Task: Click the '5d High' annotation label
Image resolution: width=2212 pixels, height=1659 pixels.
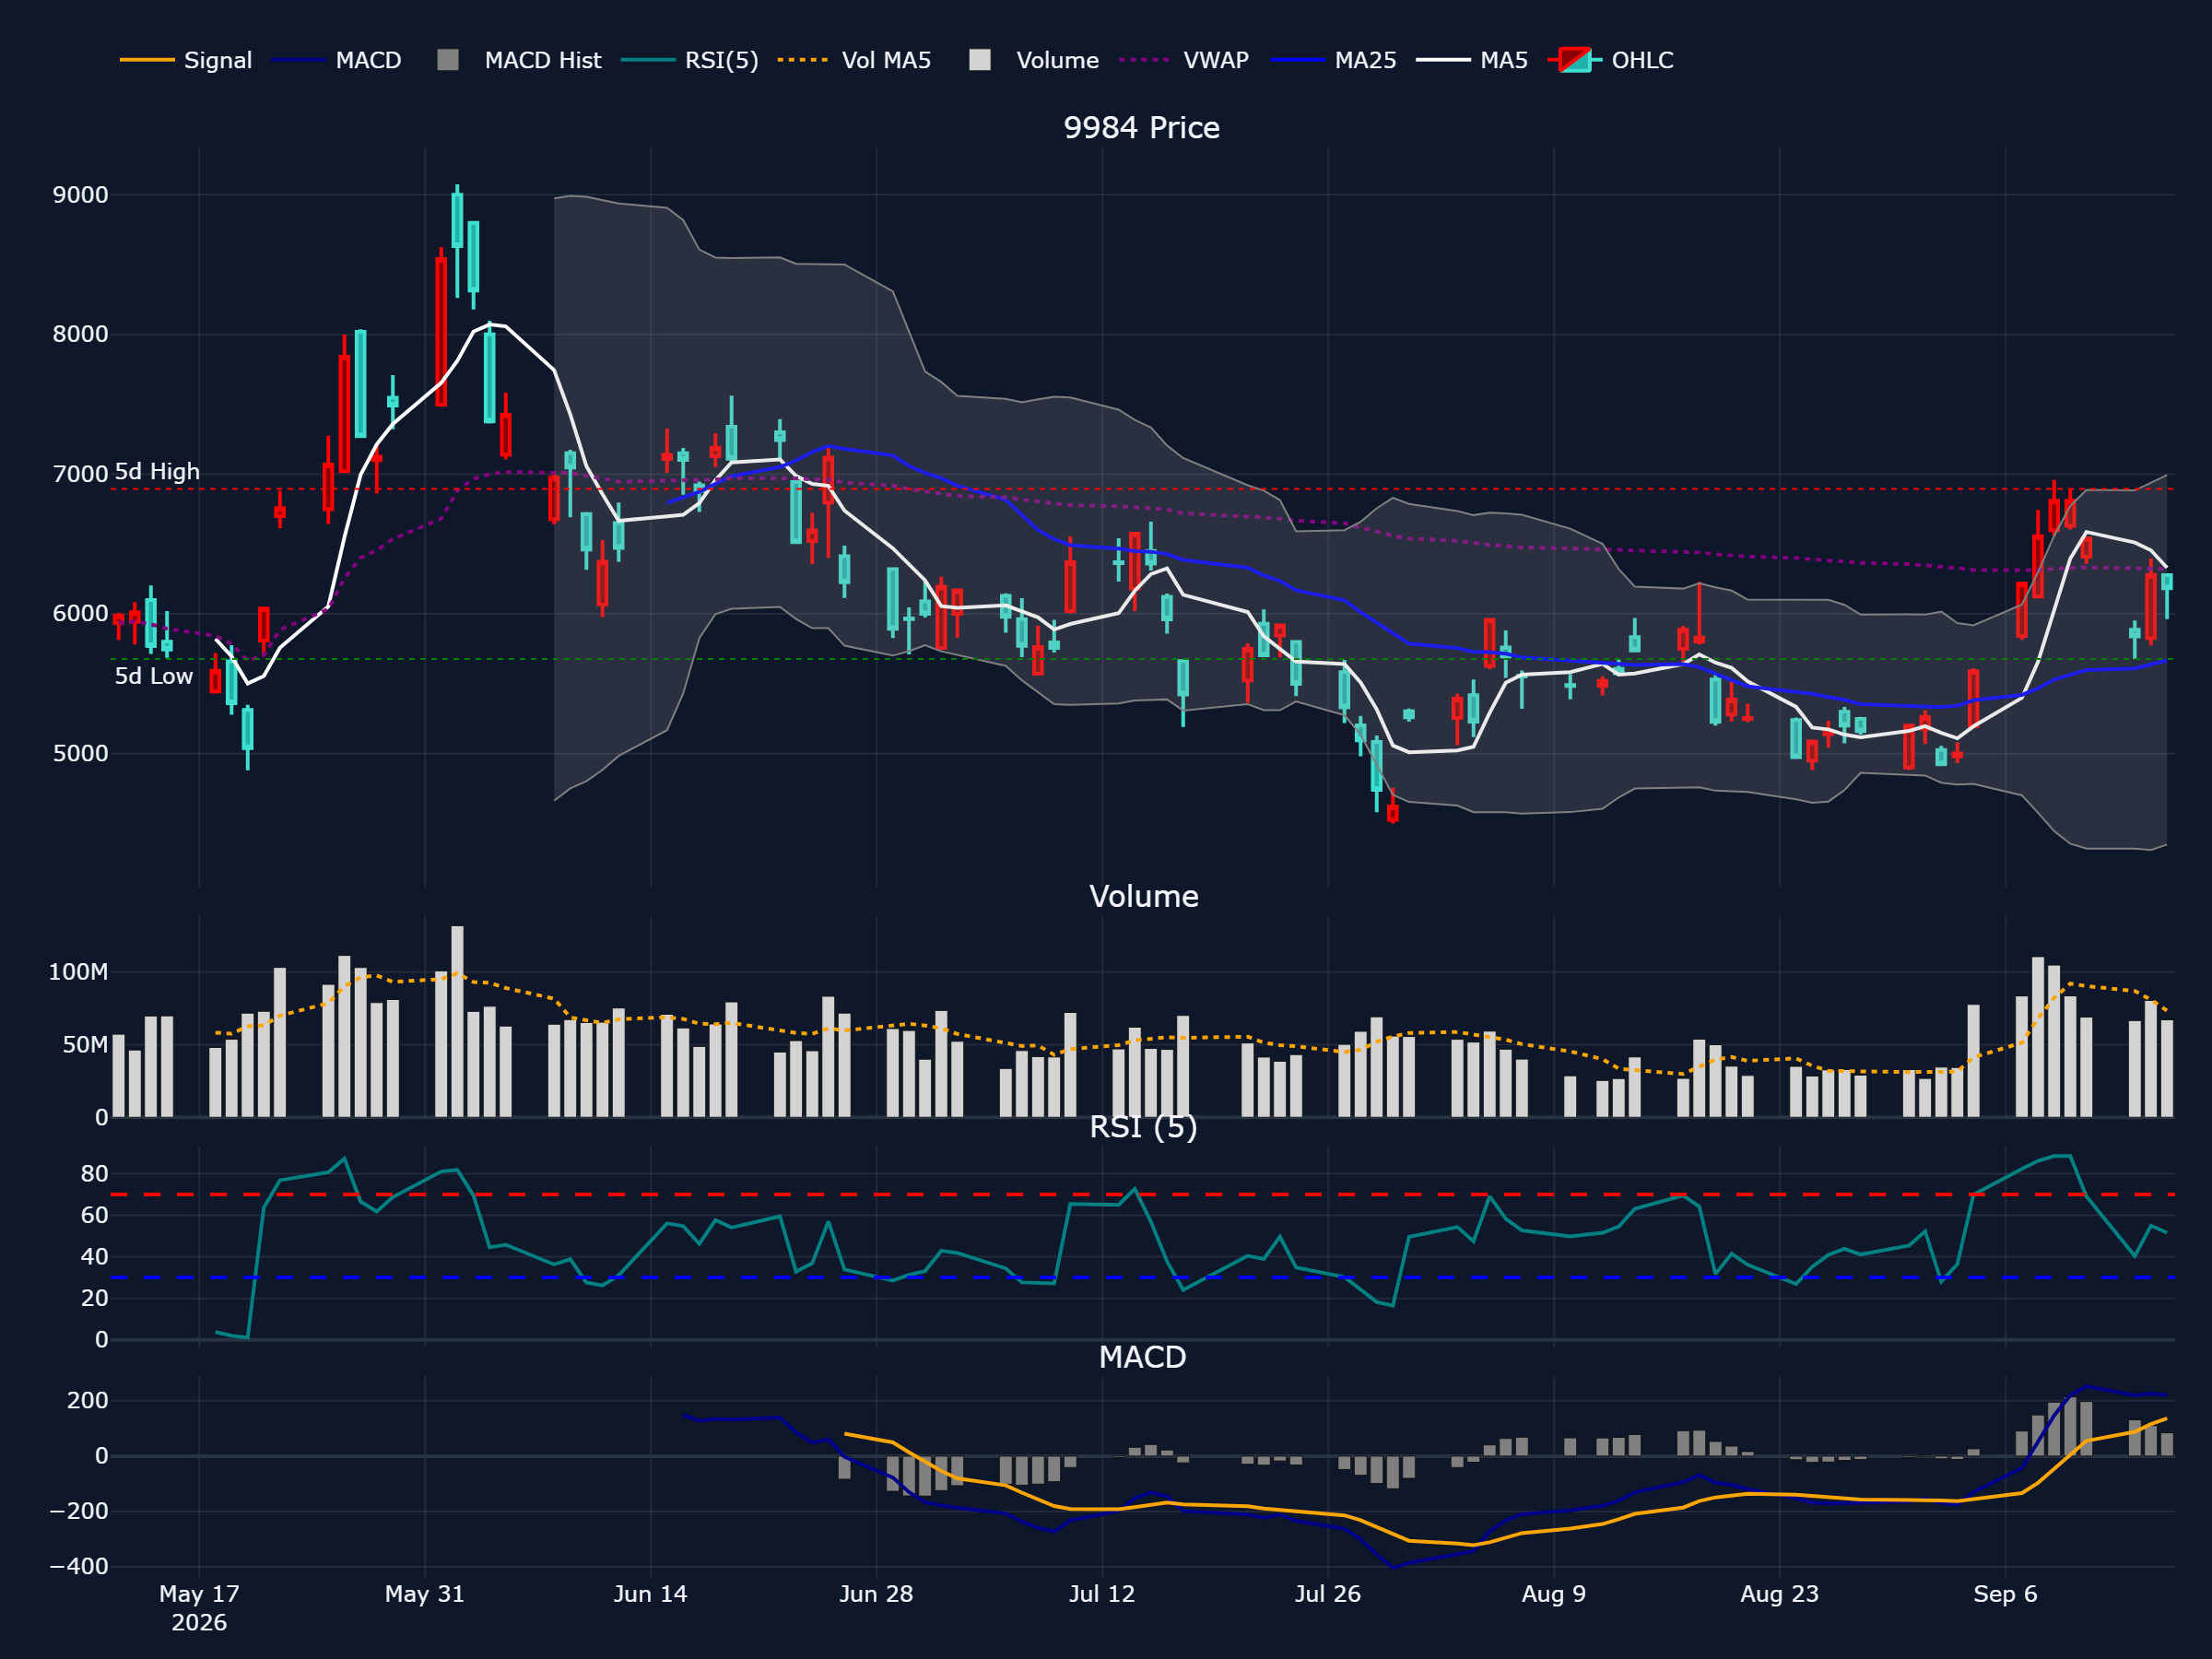Action: (x=157, y=471)
